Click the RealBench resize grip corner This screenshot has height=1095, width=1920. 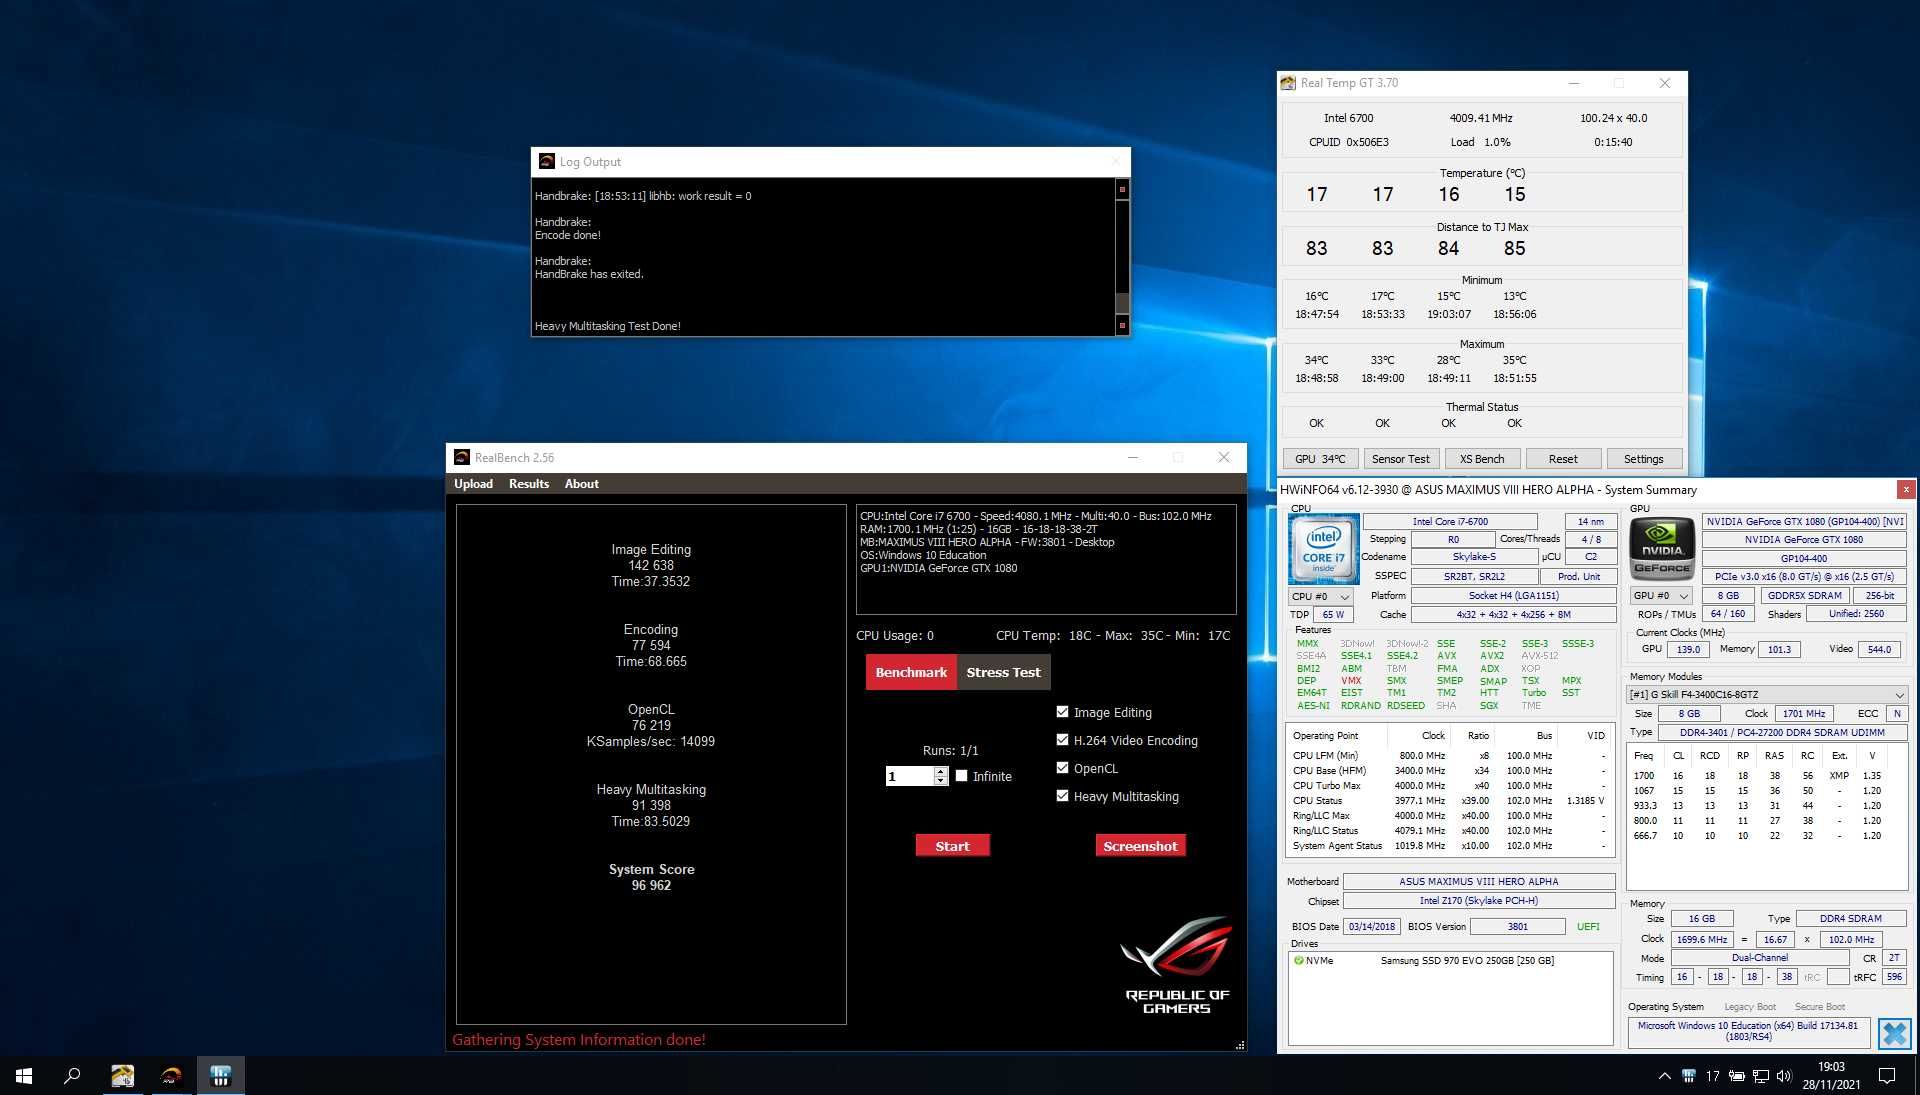coord(1240,1045)
